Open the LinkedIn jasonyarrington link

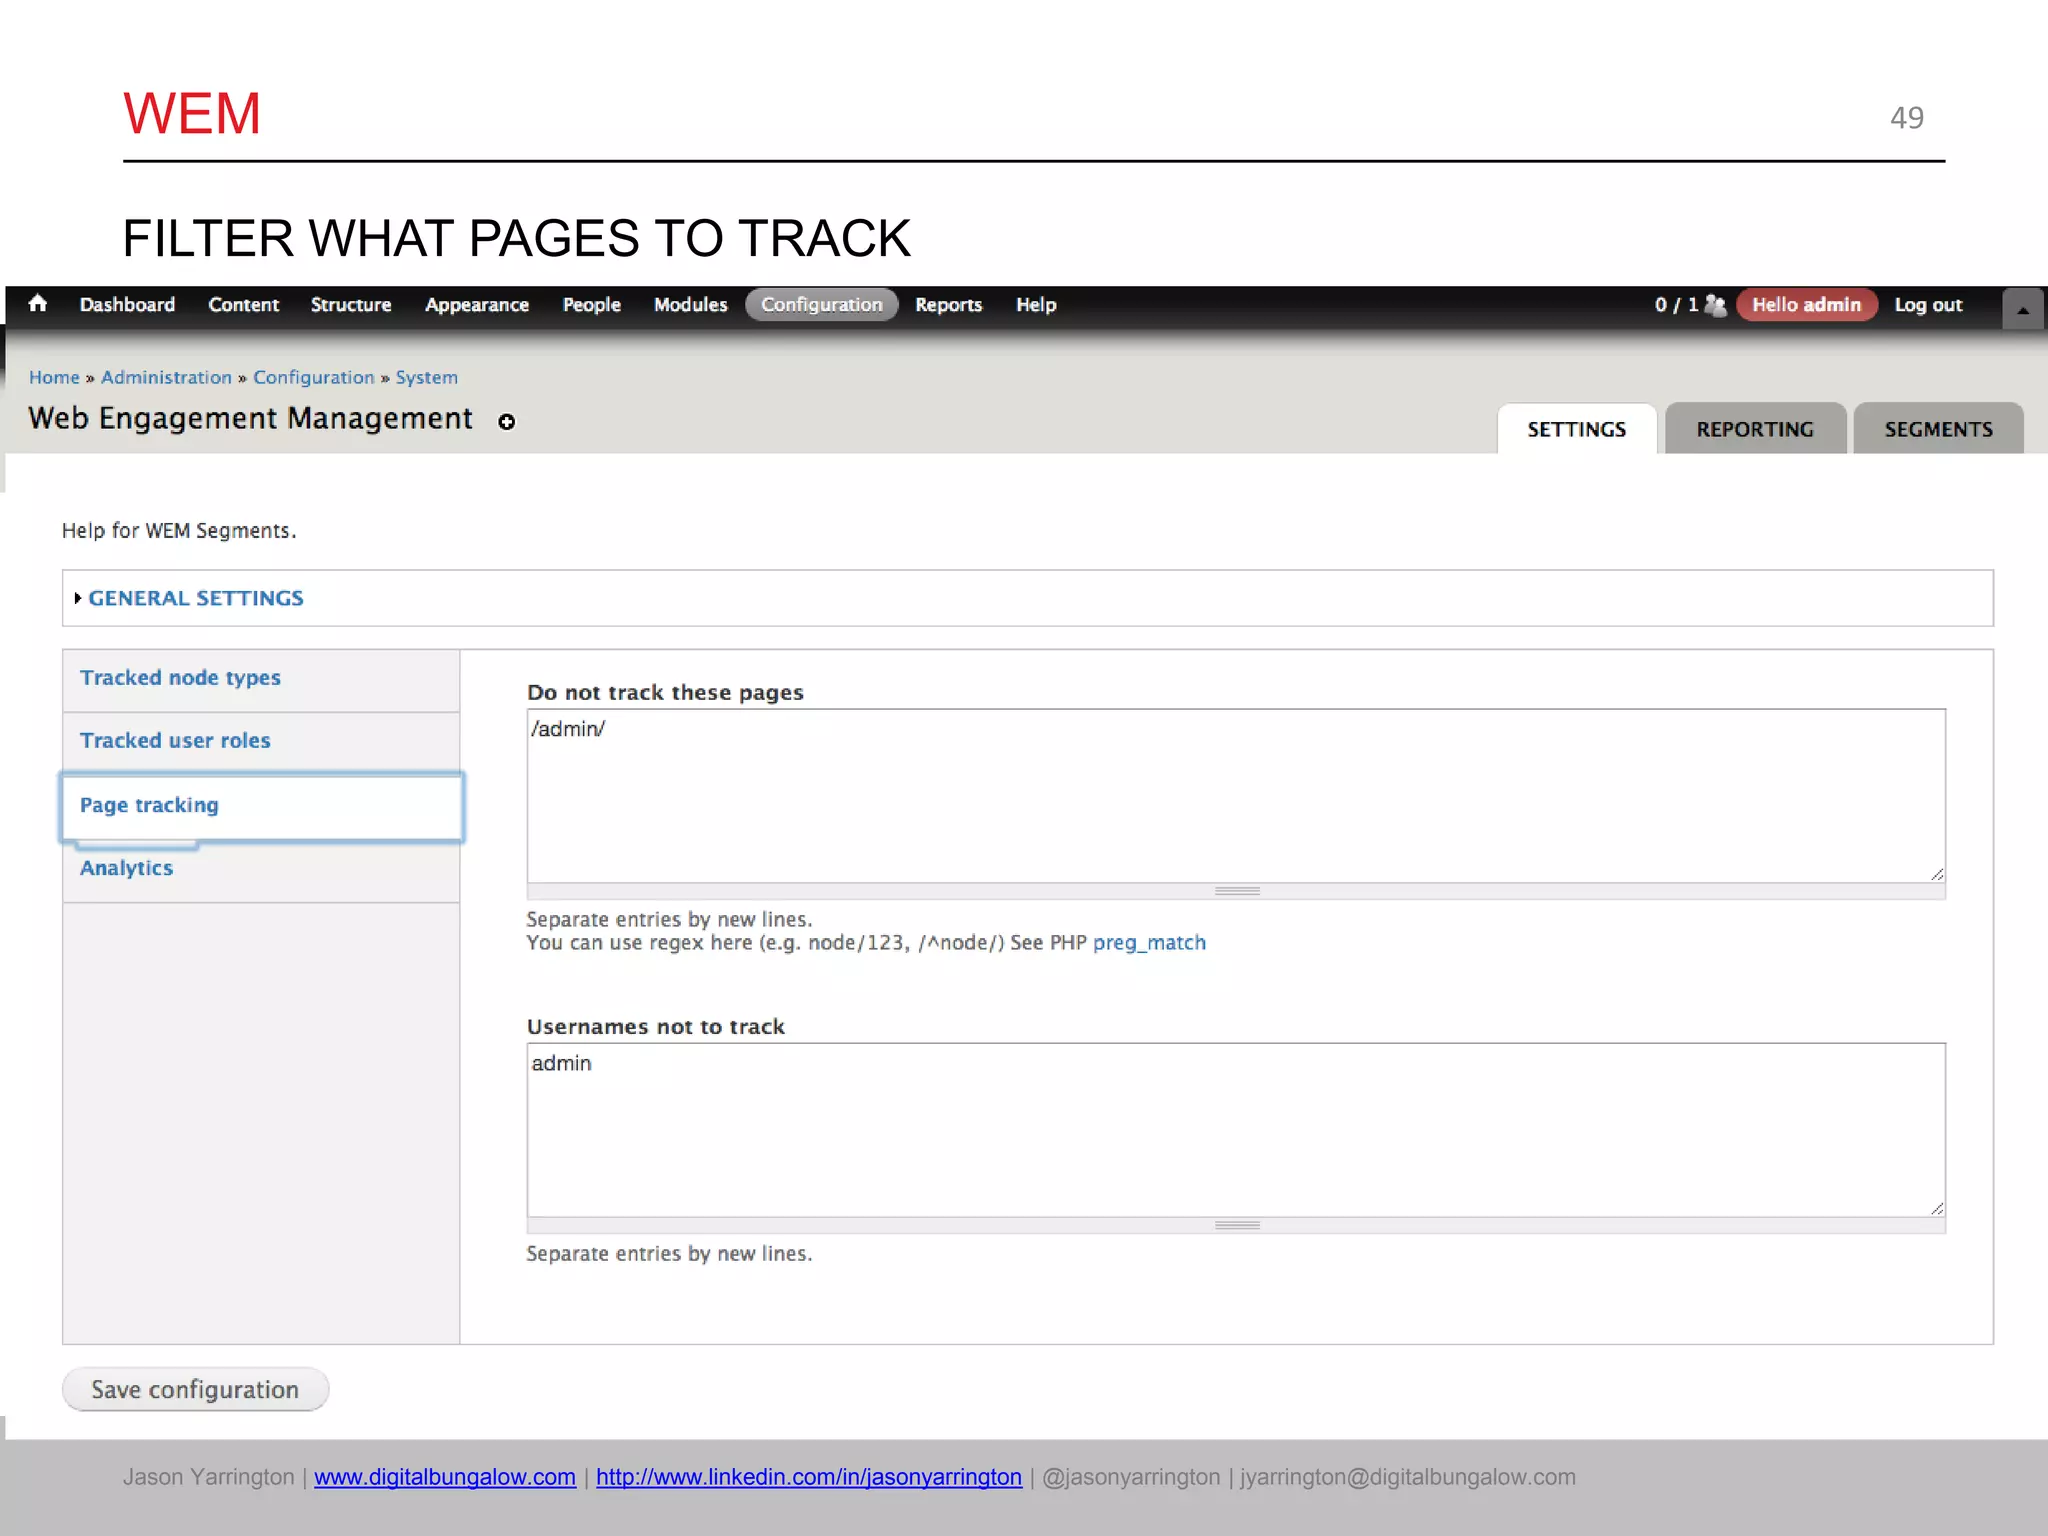[809, 1477]
